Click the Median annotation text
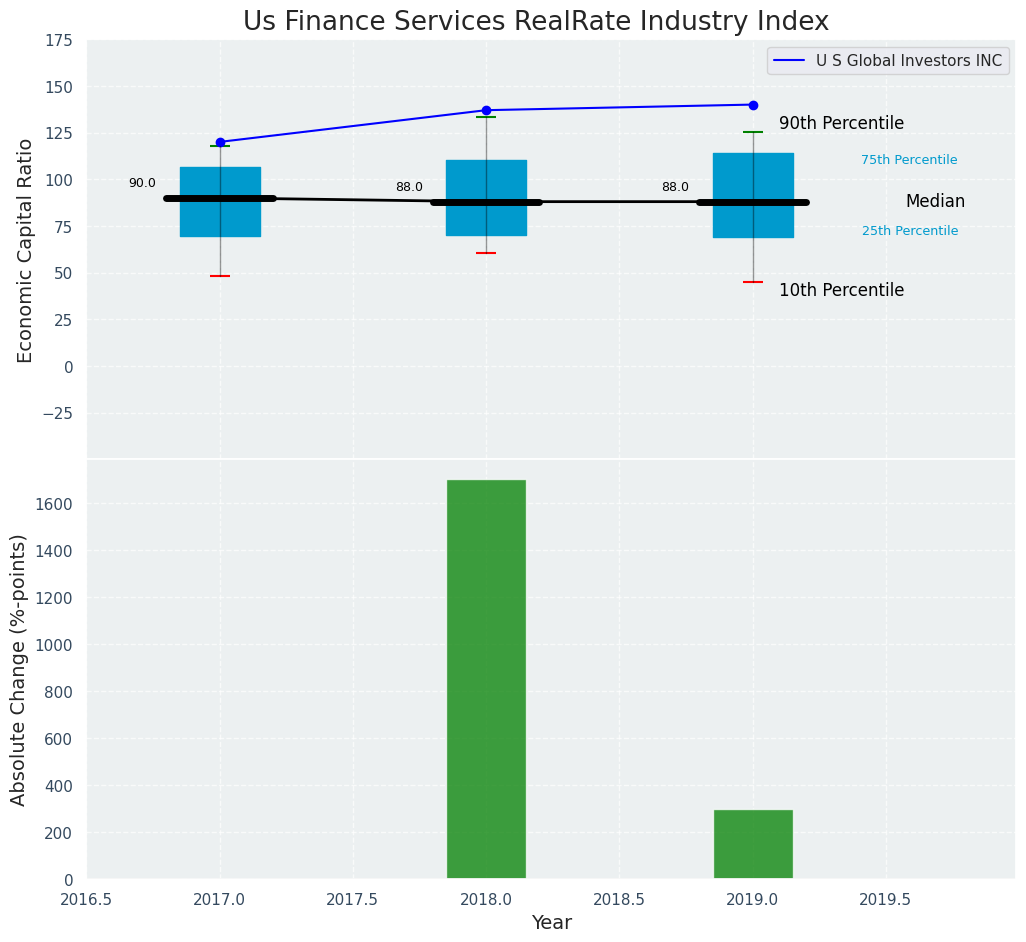This screenshot has height=942, width=1026. 935,202
